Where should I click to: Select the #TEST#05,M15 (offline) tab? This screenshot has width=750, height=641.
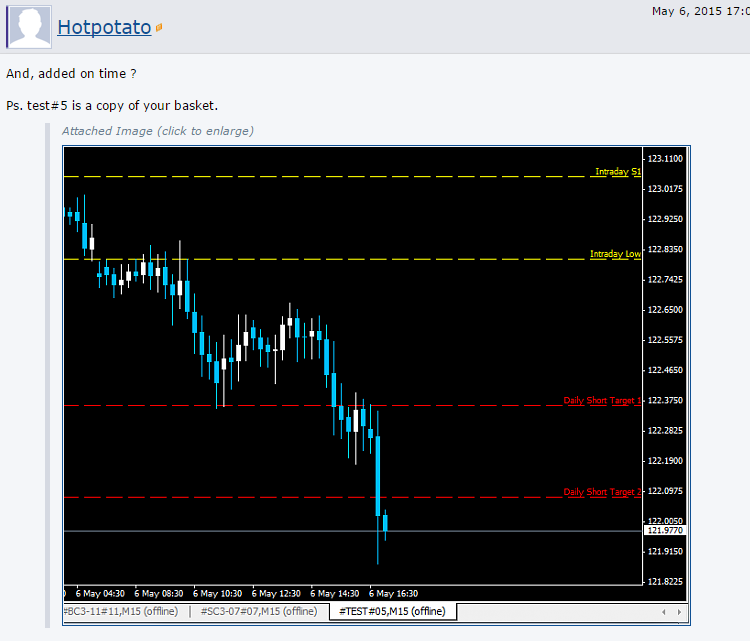coord(392,611)
